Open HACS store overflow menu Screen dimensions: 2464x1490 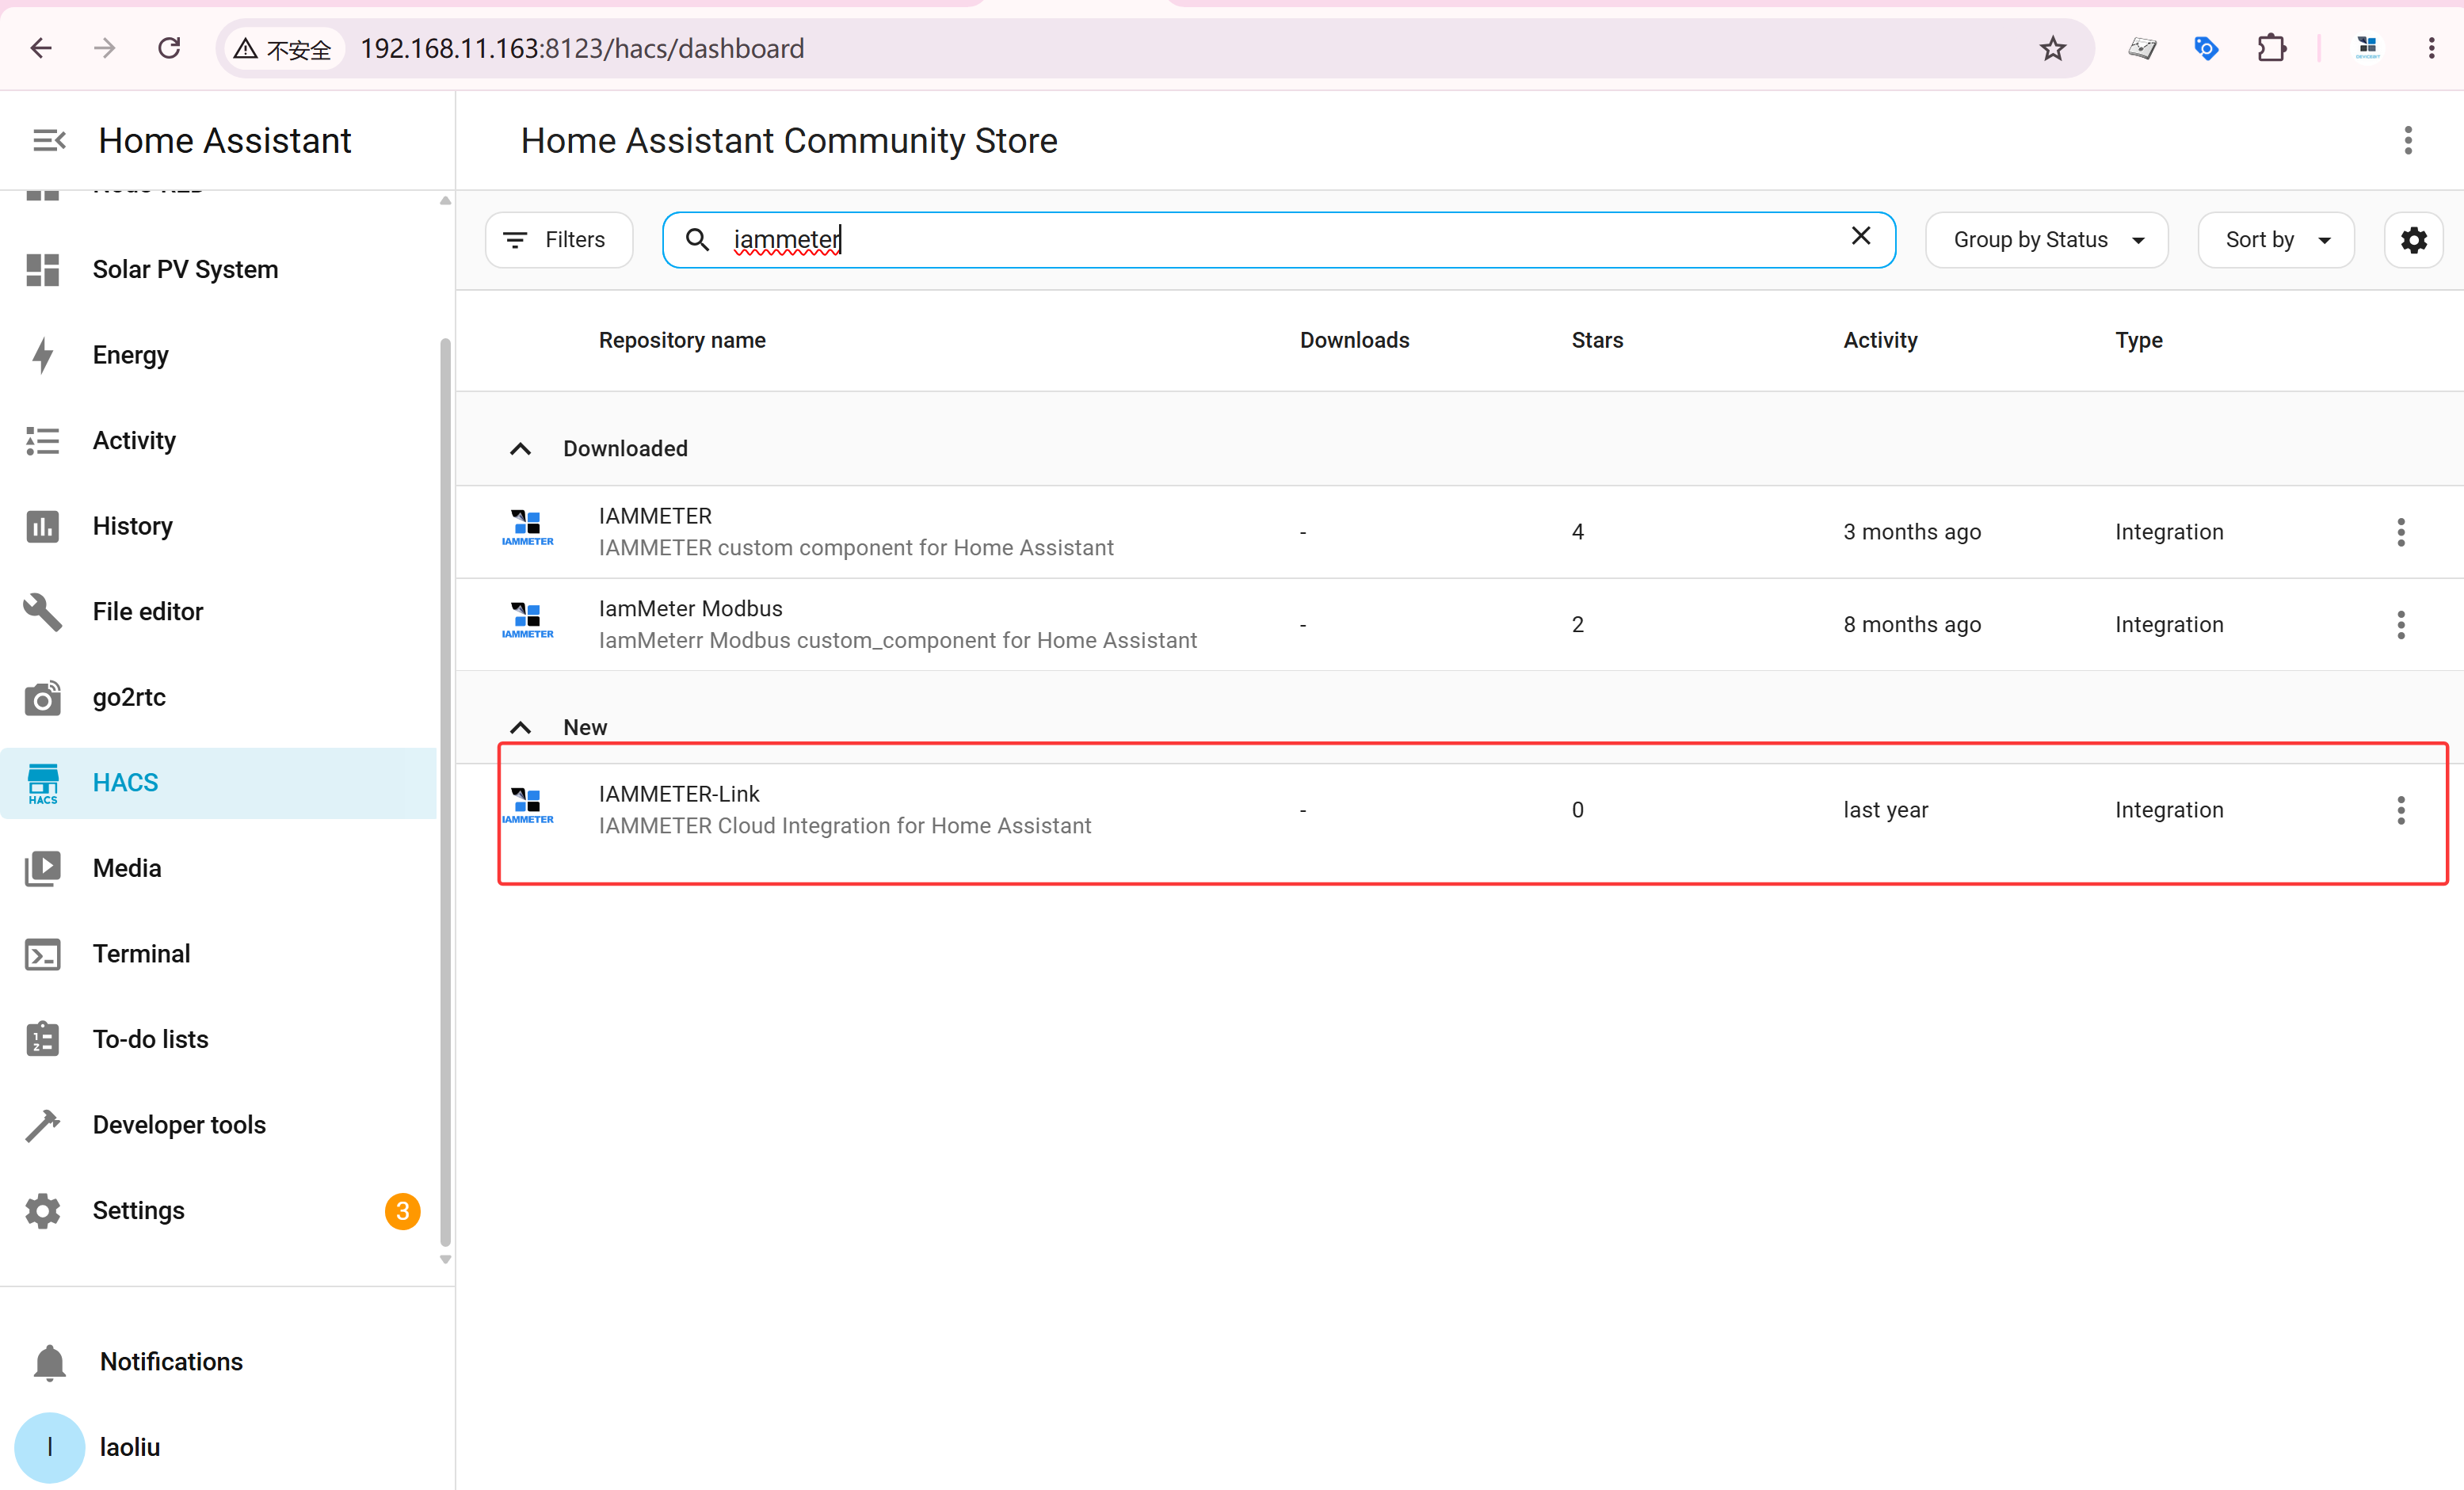[2408, 140]
